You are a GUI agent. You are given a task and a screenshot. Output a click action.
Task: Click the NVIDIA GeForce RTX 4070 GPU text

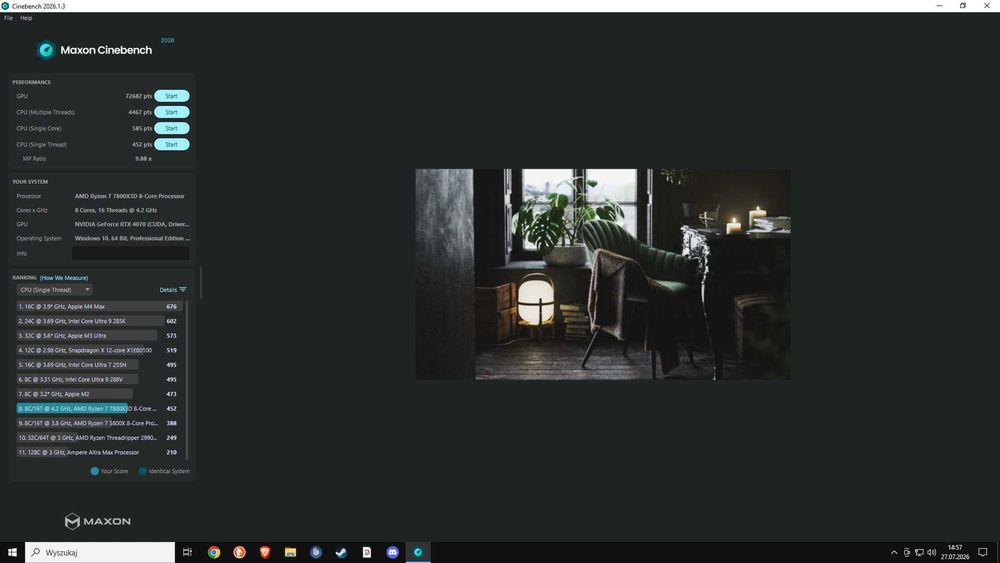click(x=132, y=224)
